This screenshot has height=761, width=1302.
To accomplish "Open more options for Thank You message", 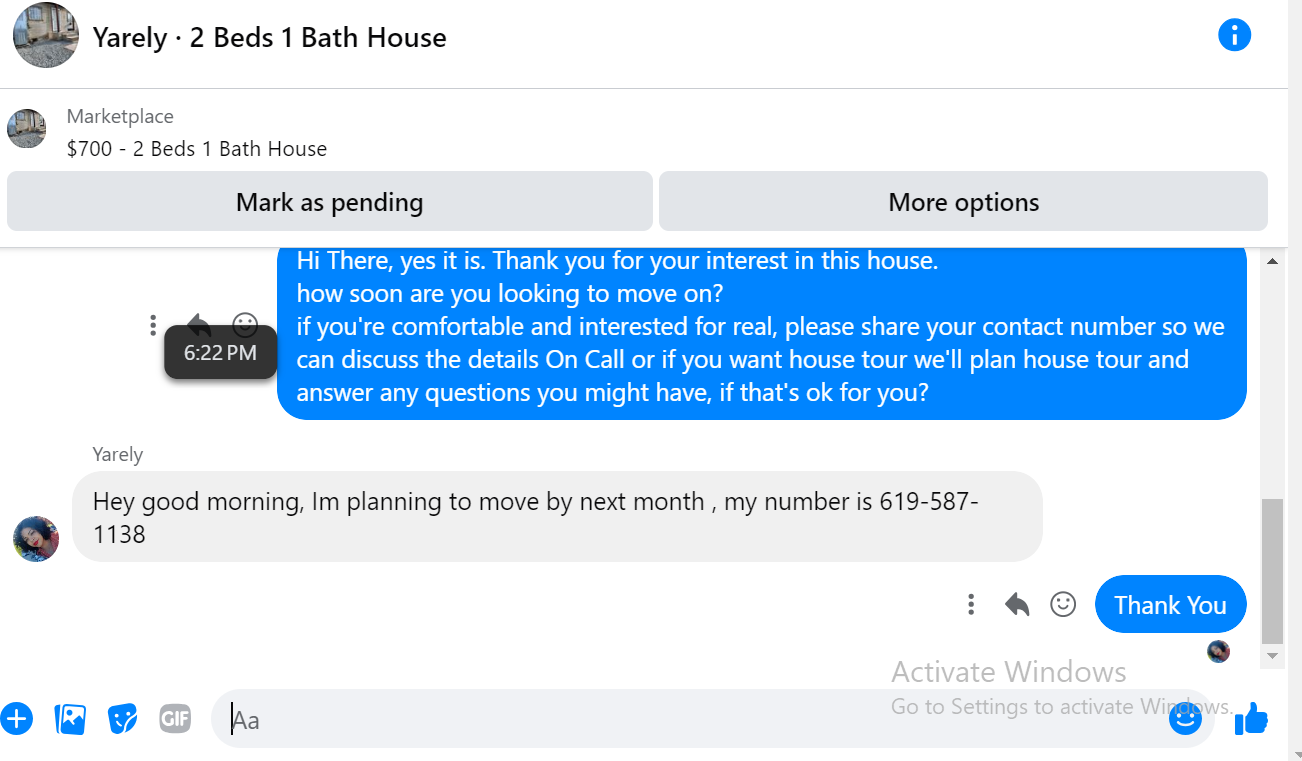I will click(x=971, y=605).
